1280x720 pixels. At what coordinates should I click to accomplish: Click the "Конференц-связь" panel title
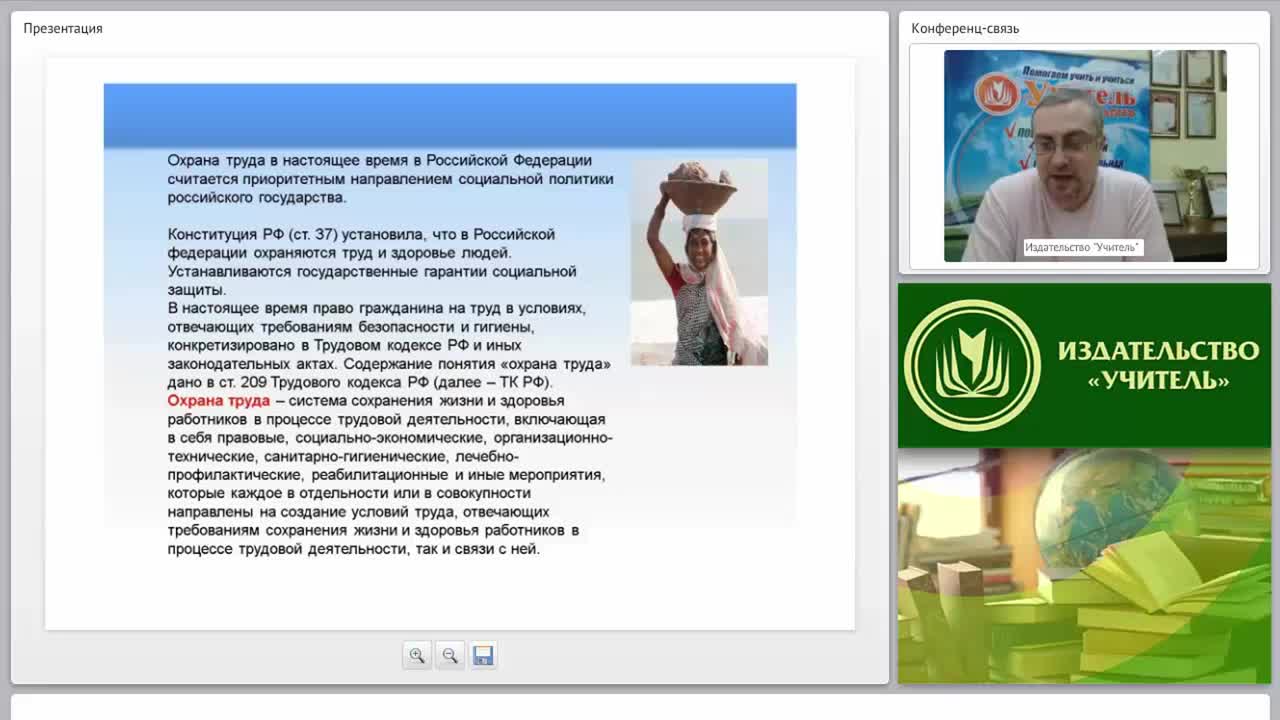click(965, 28)
